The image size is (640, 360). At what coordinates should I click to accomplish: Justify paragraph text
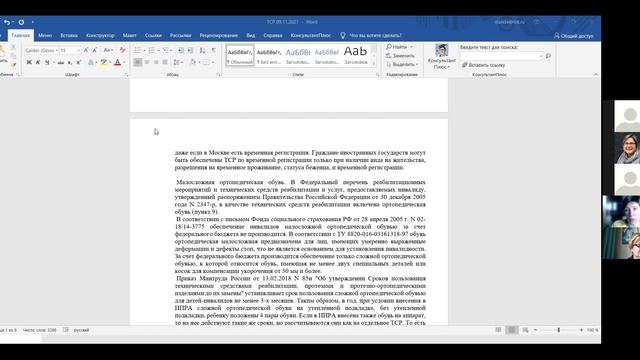click(x=165, y=62)
